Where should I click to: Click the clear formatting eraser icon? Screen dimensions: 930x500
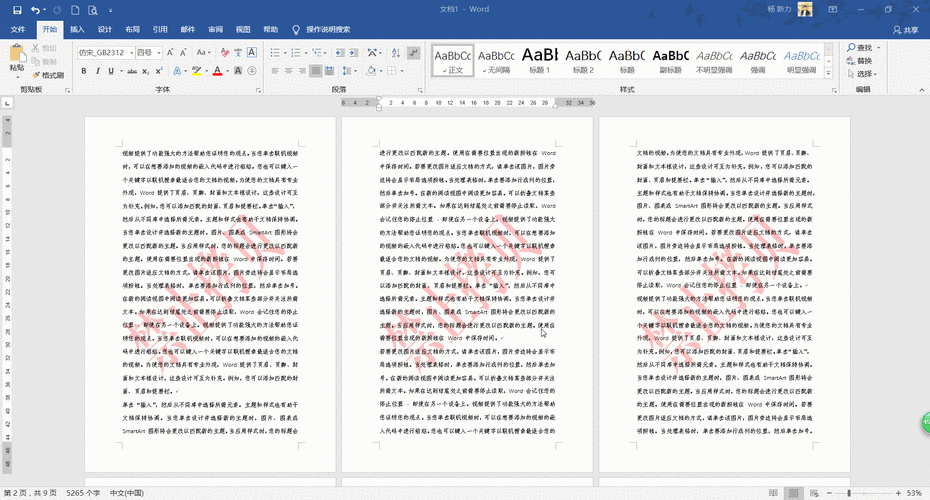coord(227,52)
